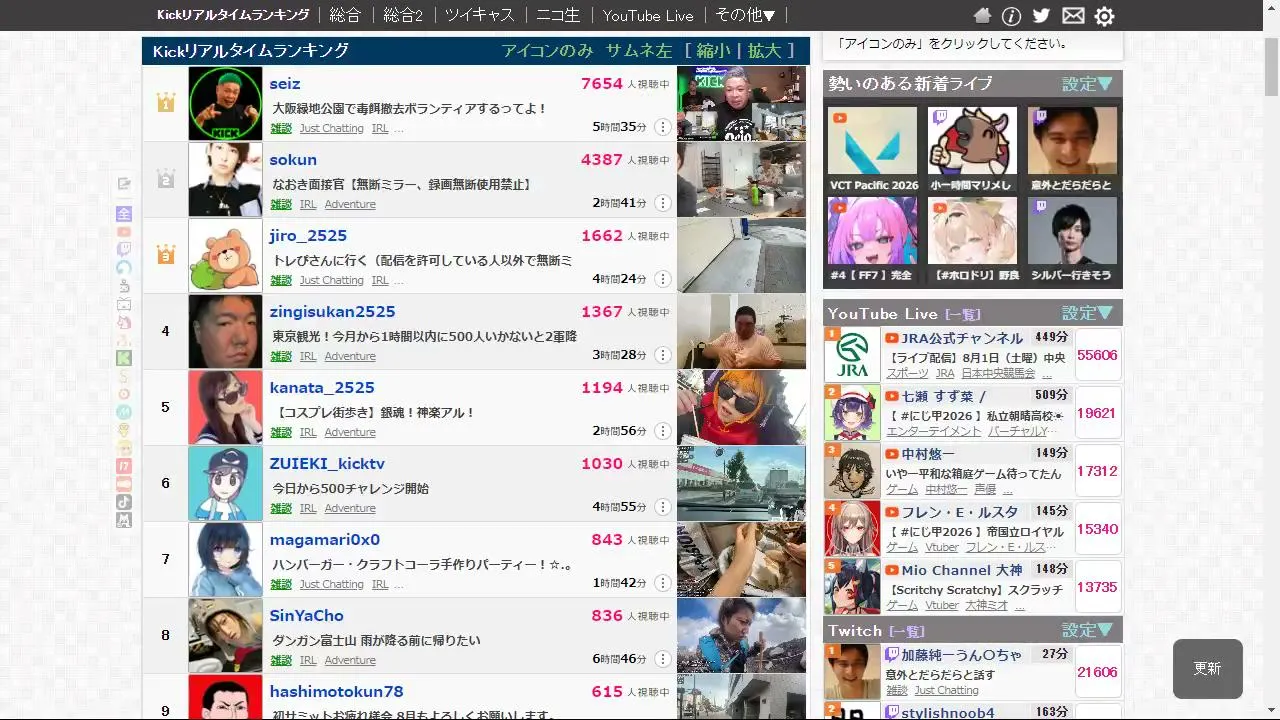Click the seiz channel avatar
Screen dimensions: 1280x720
[x=225, y=104]
